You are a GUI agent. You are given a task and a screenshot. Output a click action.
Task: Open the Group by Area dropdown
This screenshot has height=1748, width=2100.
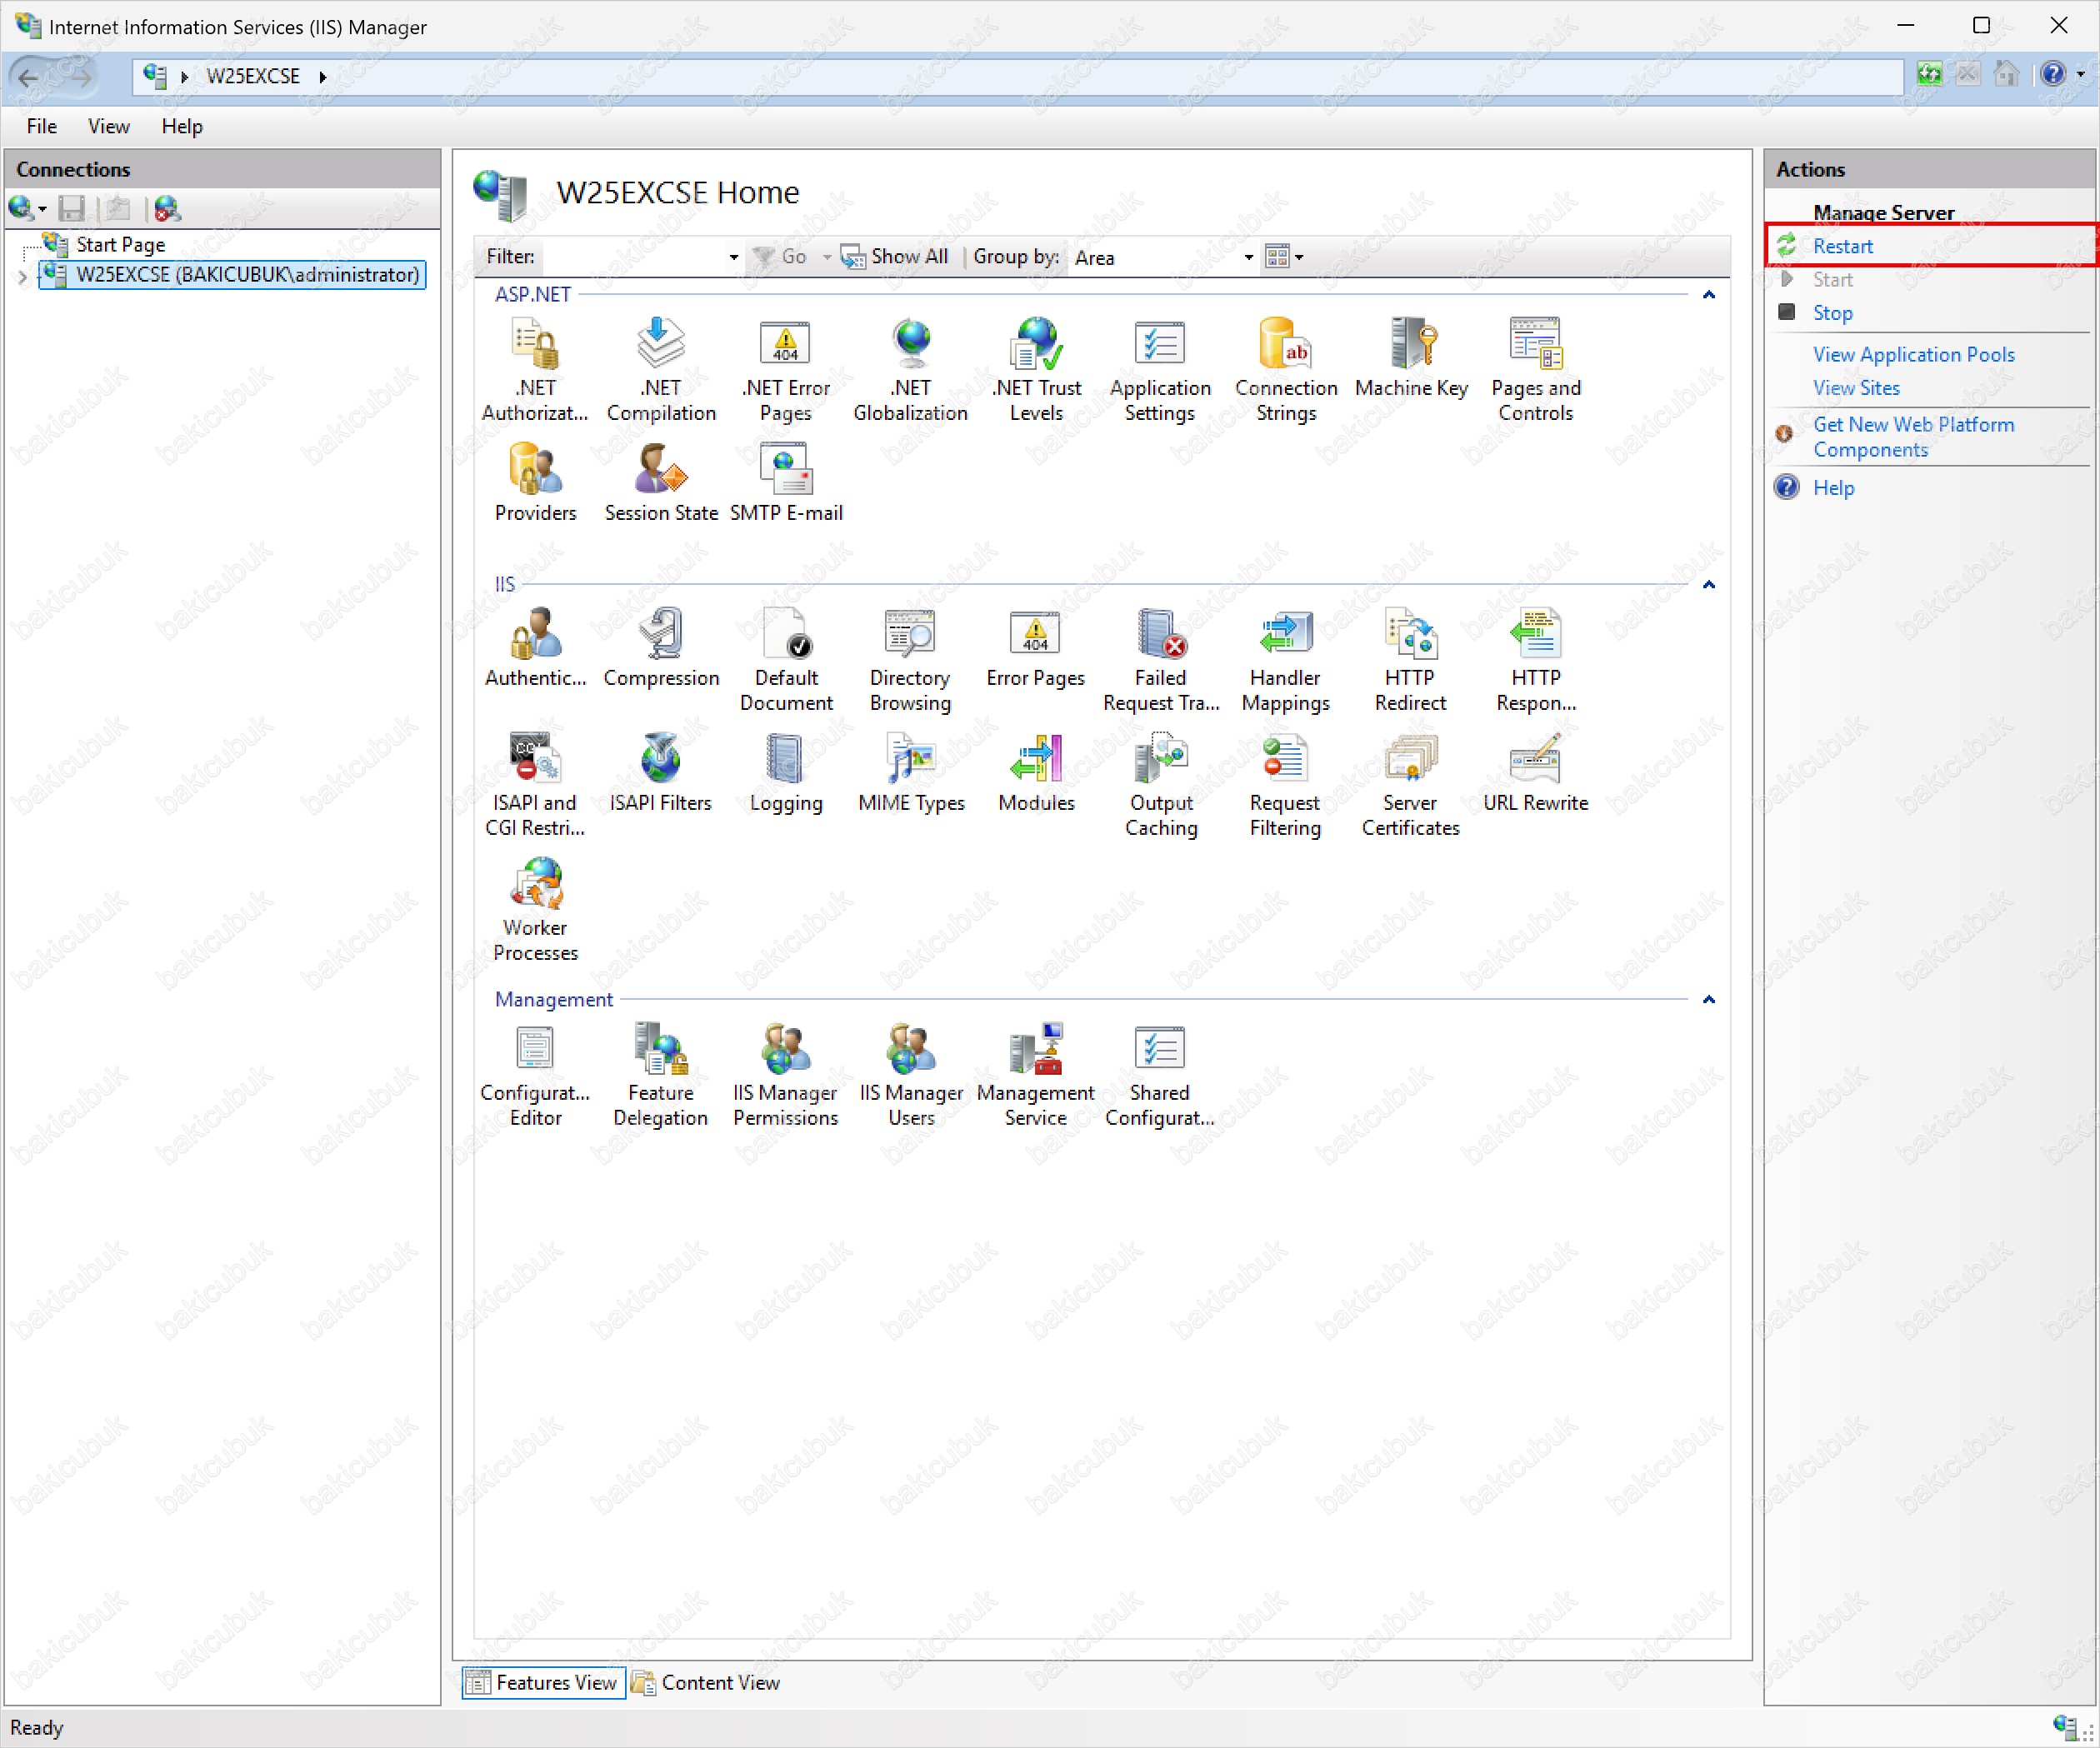pyautogui.click(x=1248, y=258)
